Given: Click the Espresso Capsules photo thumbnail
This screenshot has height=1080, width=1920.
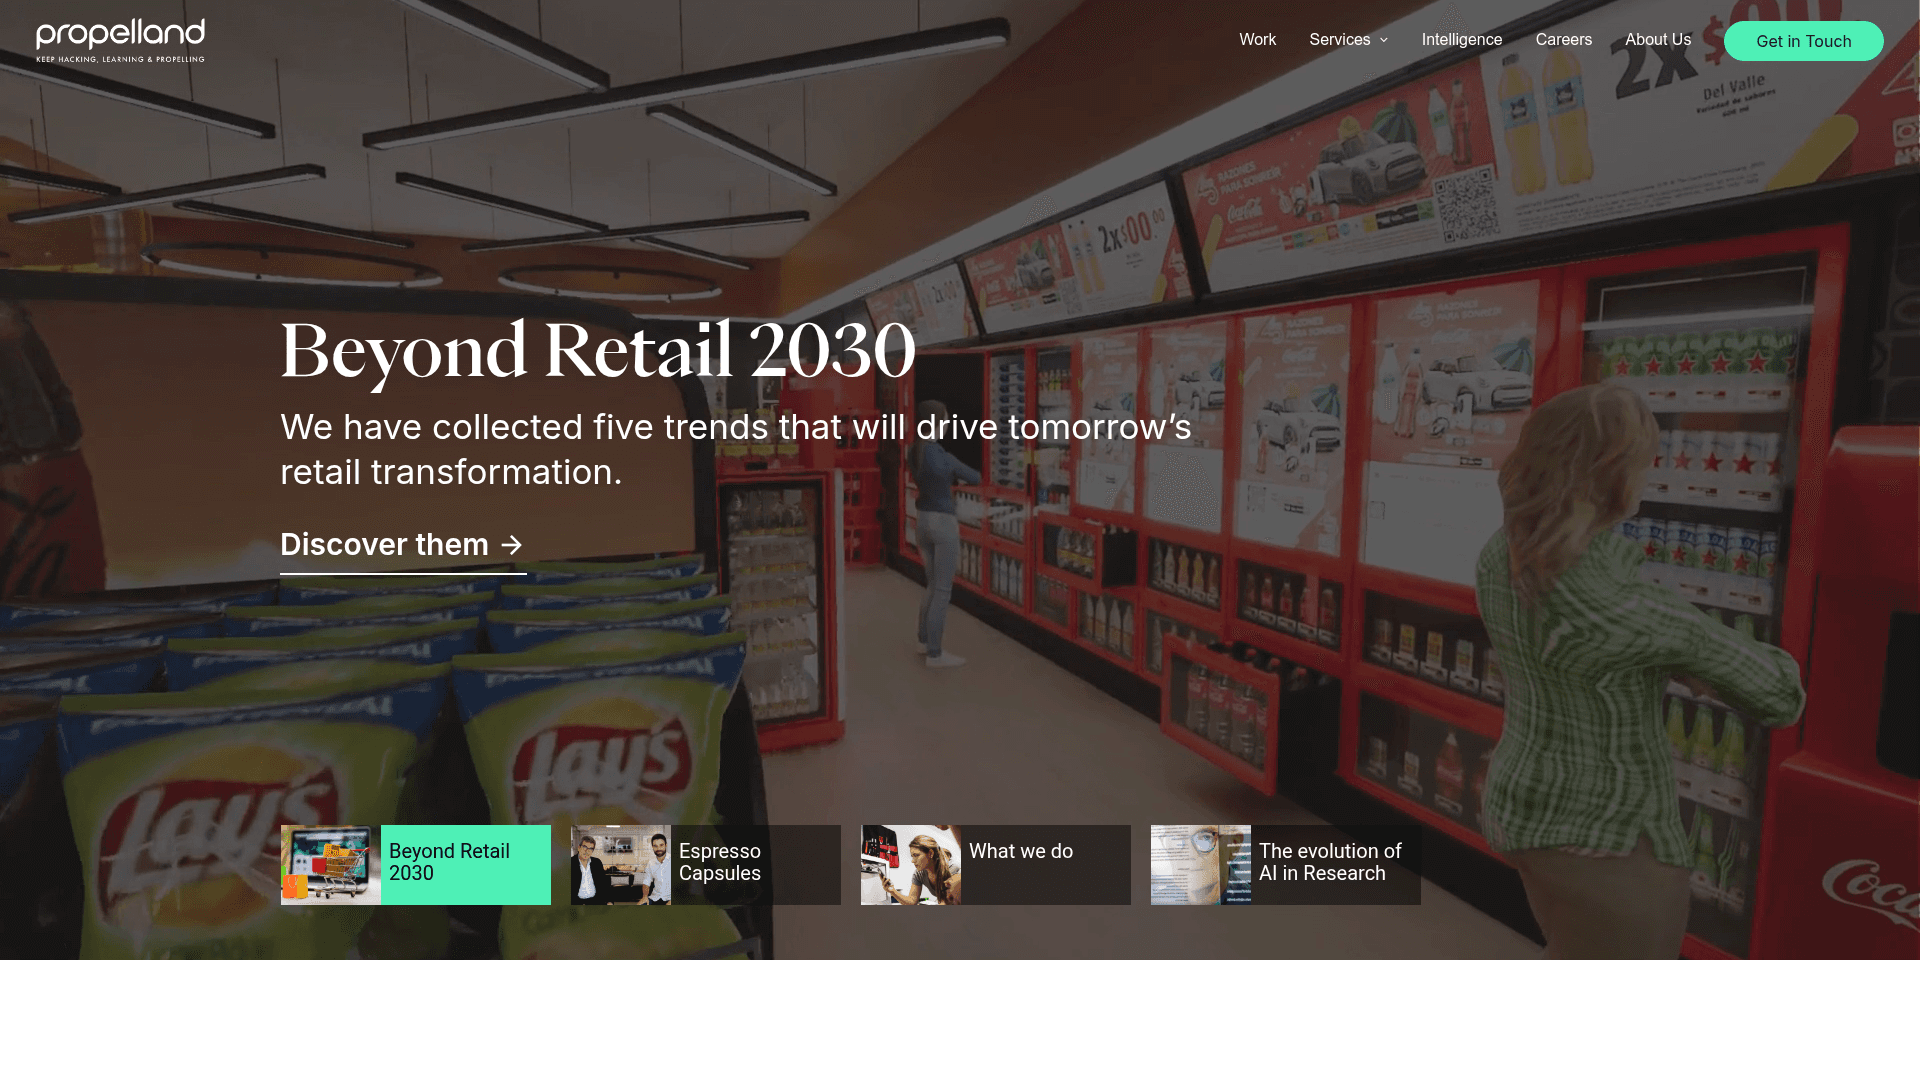Looking at the screenshot, I should (620, 864).
